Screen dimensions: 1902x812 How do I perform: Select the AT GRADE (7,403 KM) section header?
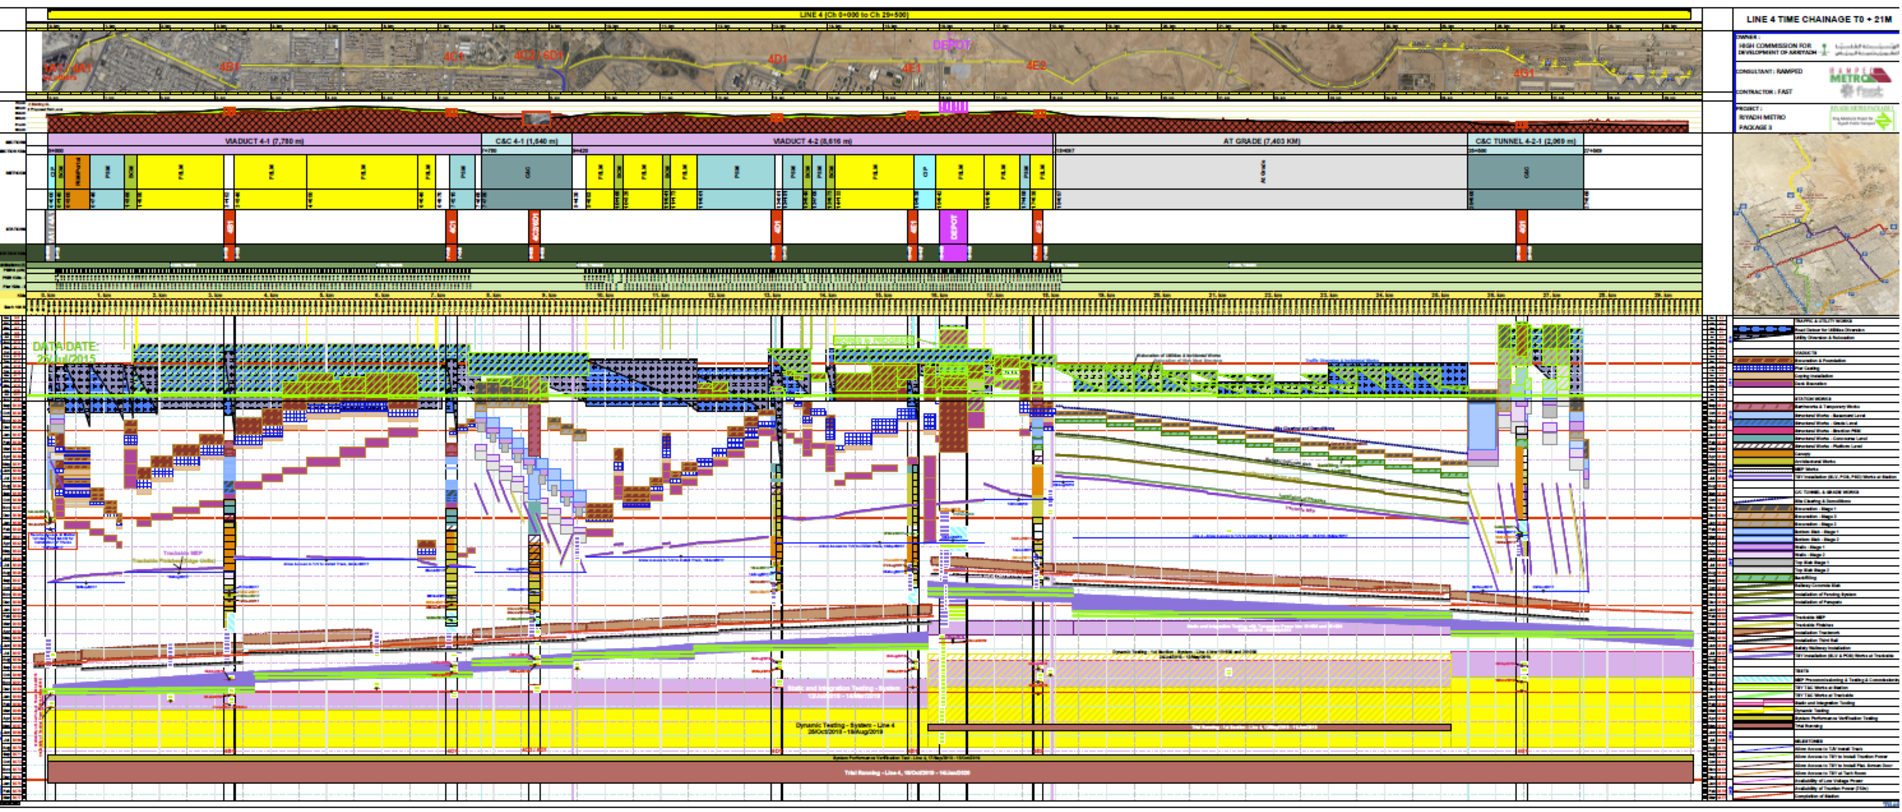pyautogui.click(x=1261, y=141)
